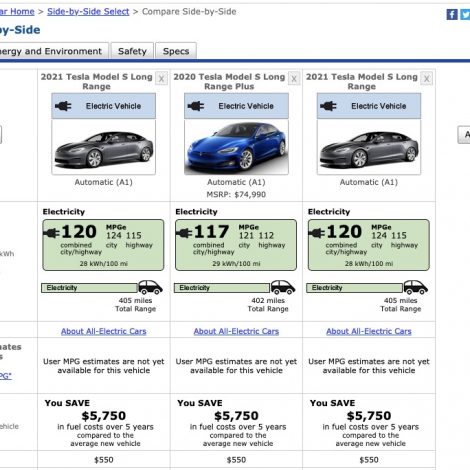Viewport: 470px width, 470px height.
Task: Open the Specs tab
Action: coord(176,51)
